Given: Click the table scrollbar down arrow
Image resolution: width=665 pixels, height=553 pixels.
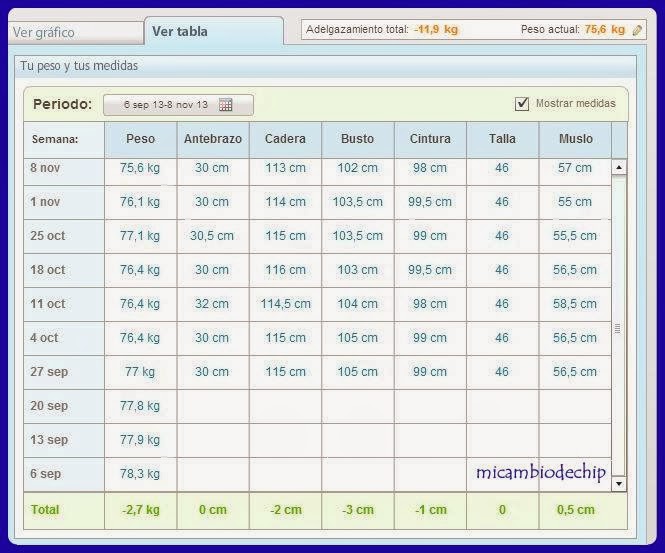Looking at the screenshot, I should point(619,483).
